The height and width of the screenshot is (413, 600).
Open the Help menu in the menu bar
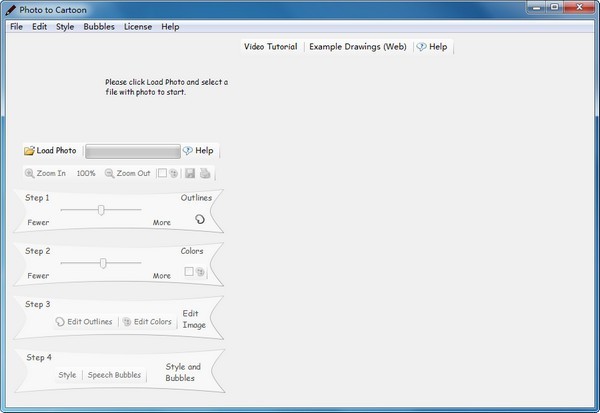point(170,27)
